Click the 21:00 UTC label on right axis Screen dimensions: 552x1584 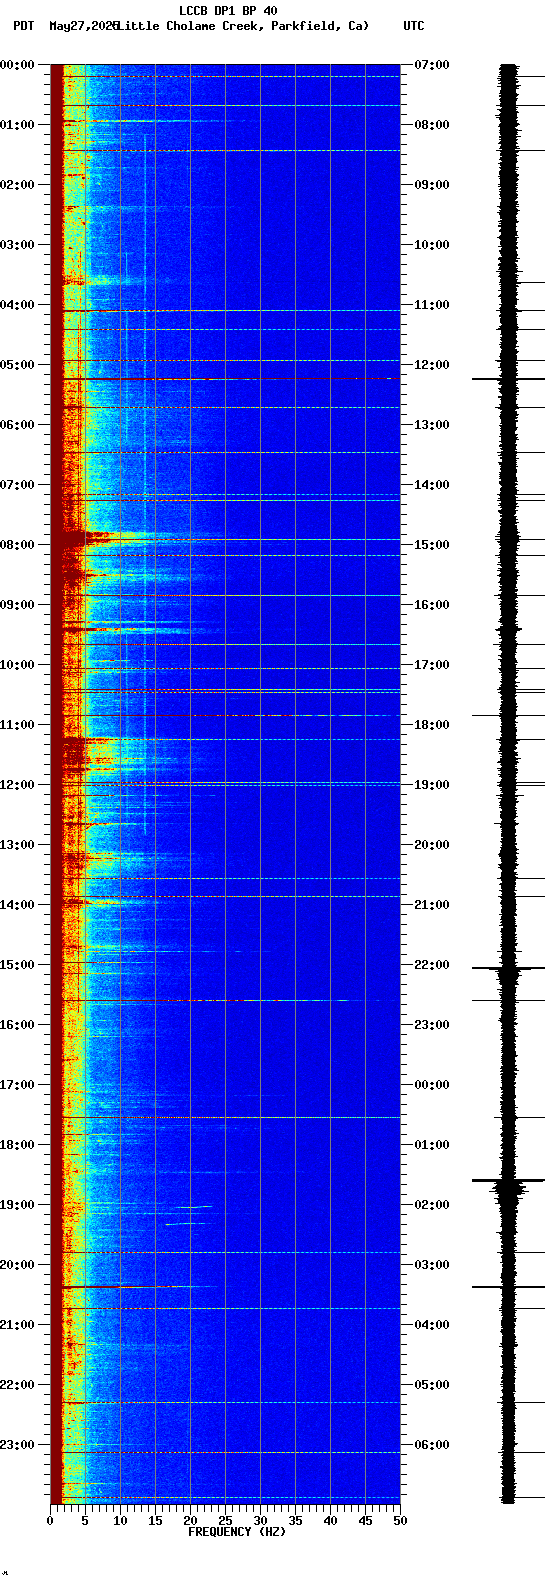click(432, 905)
